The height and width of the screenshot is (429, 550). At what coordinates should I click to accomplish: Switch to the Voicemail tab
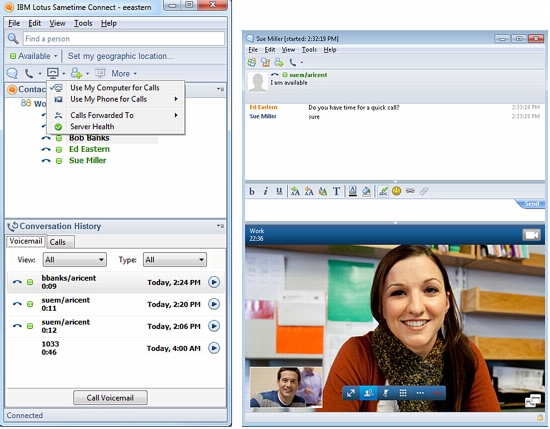coord(26,241)
